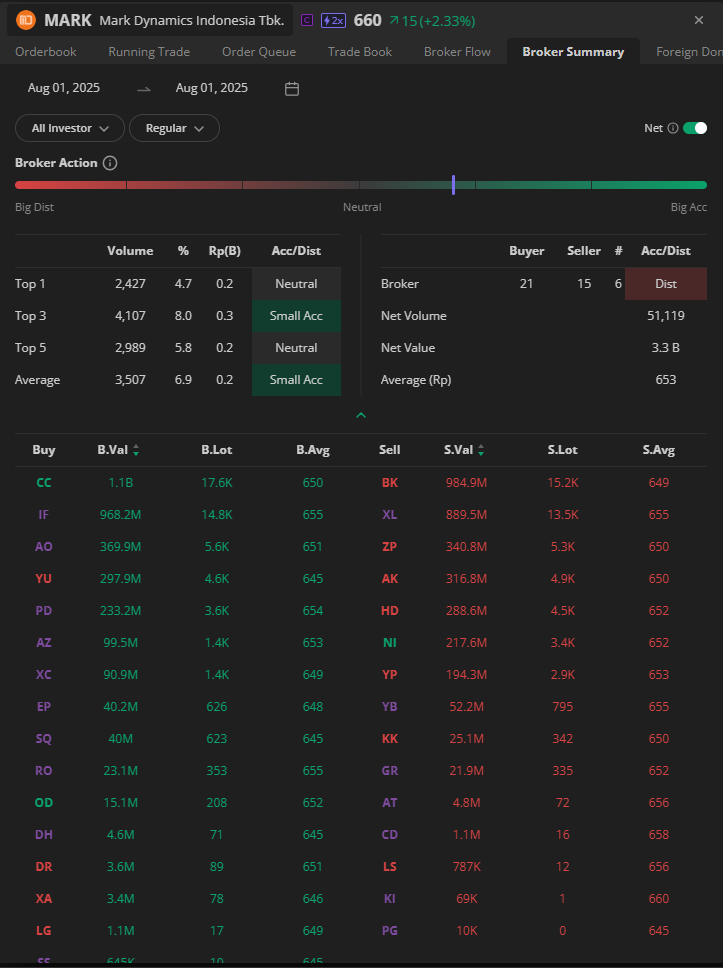723x968 pixels.
Task: Click the end date Aug 01, 2025
Action: pyautogui.click(x=212, y=88)
